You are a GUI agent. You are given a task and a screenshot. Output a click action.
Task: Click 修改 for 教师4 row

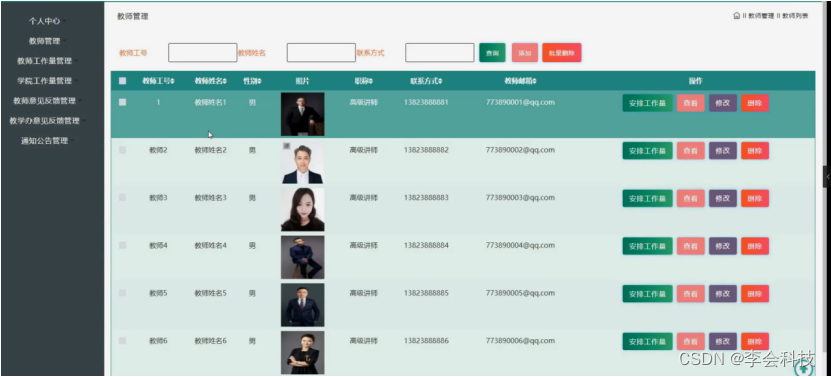coord(723,246)
